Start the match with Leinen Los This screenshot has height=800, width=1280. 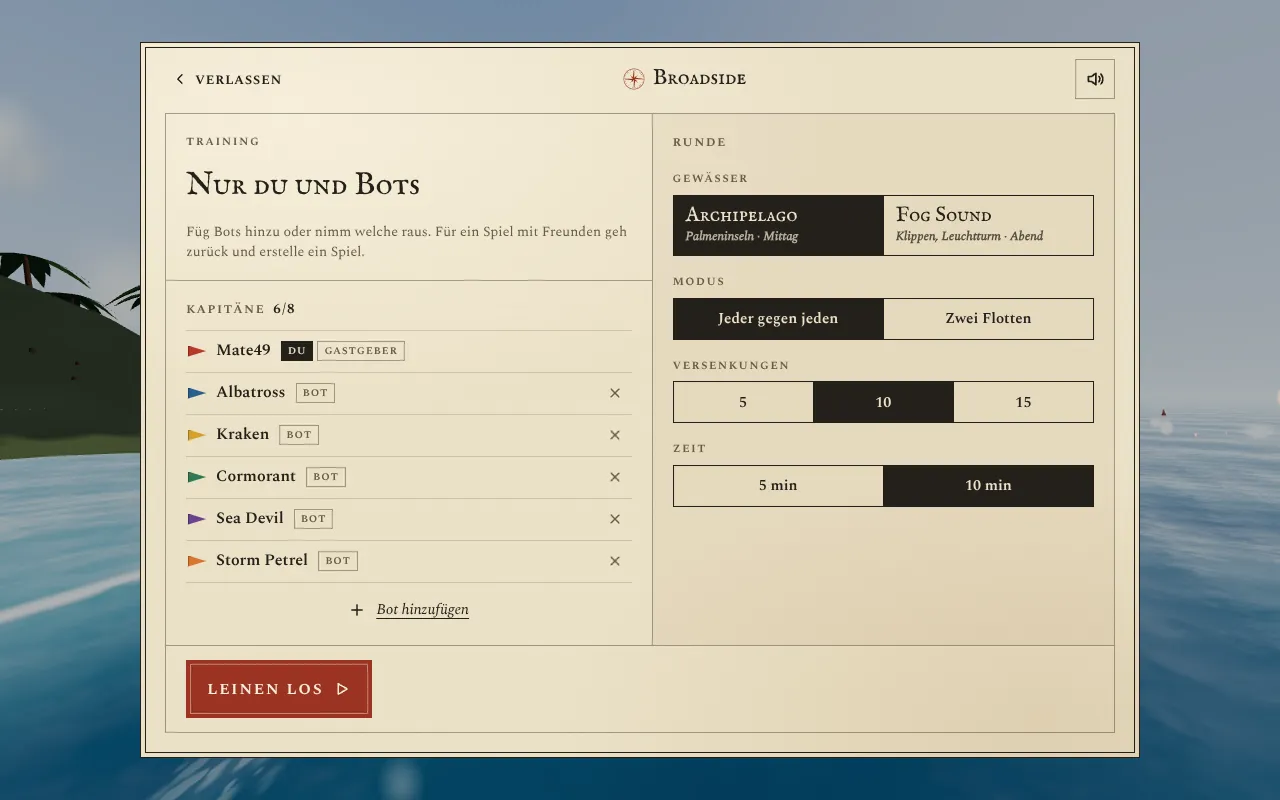(279, 689)
